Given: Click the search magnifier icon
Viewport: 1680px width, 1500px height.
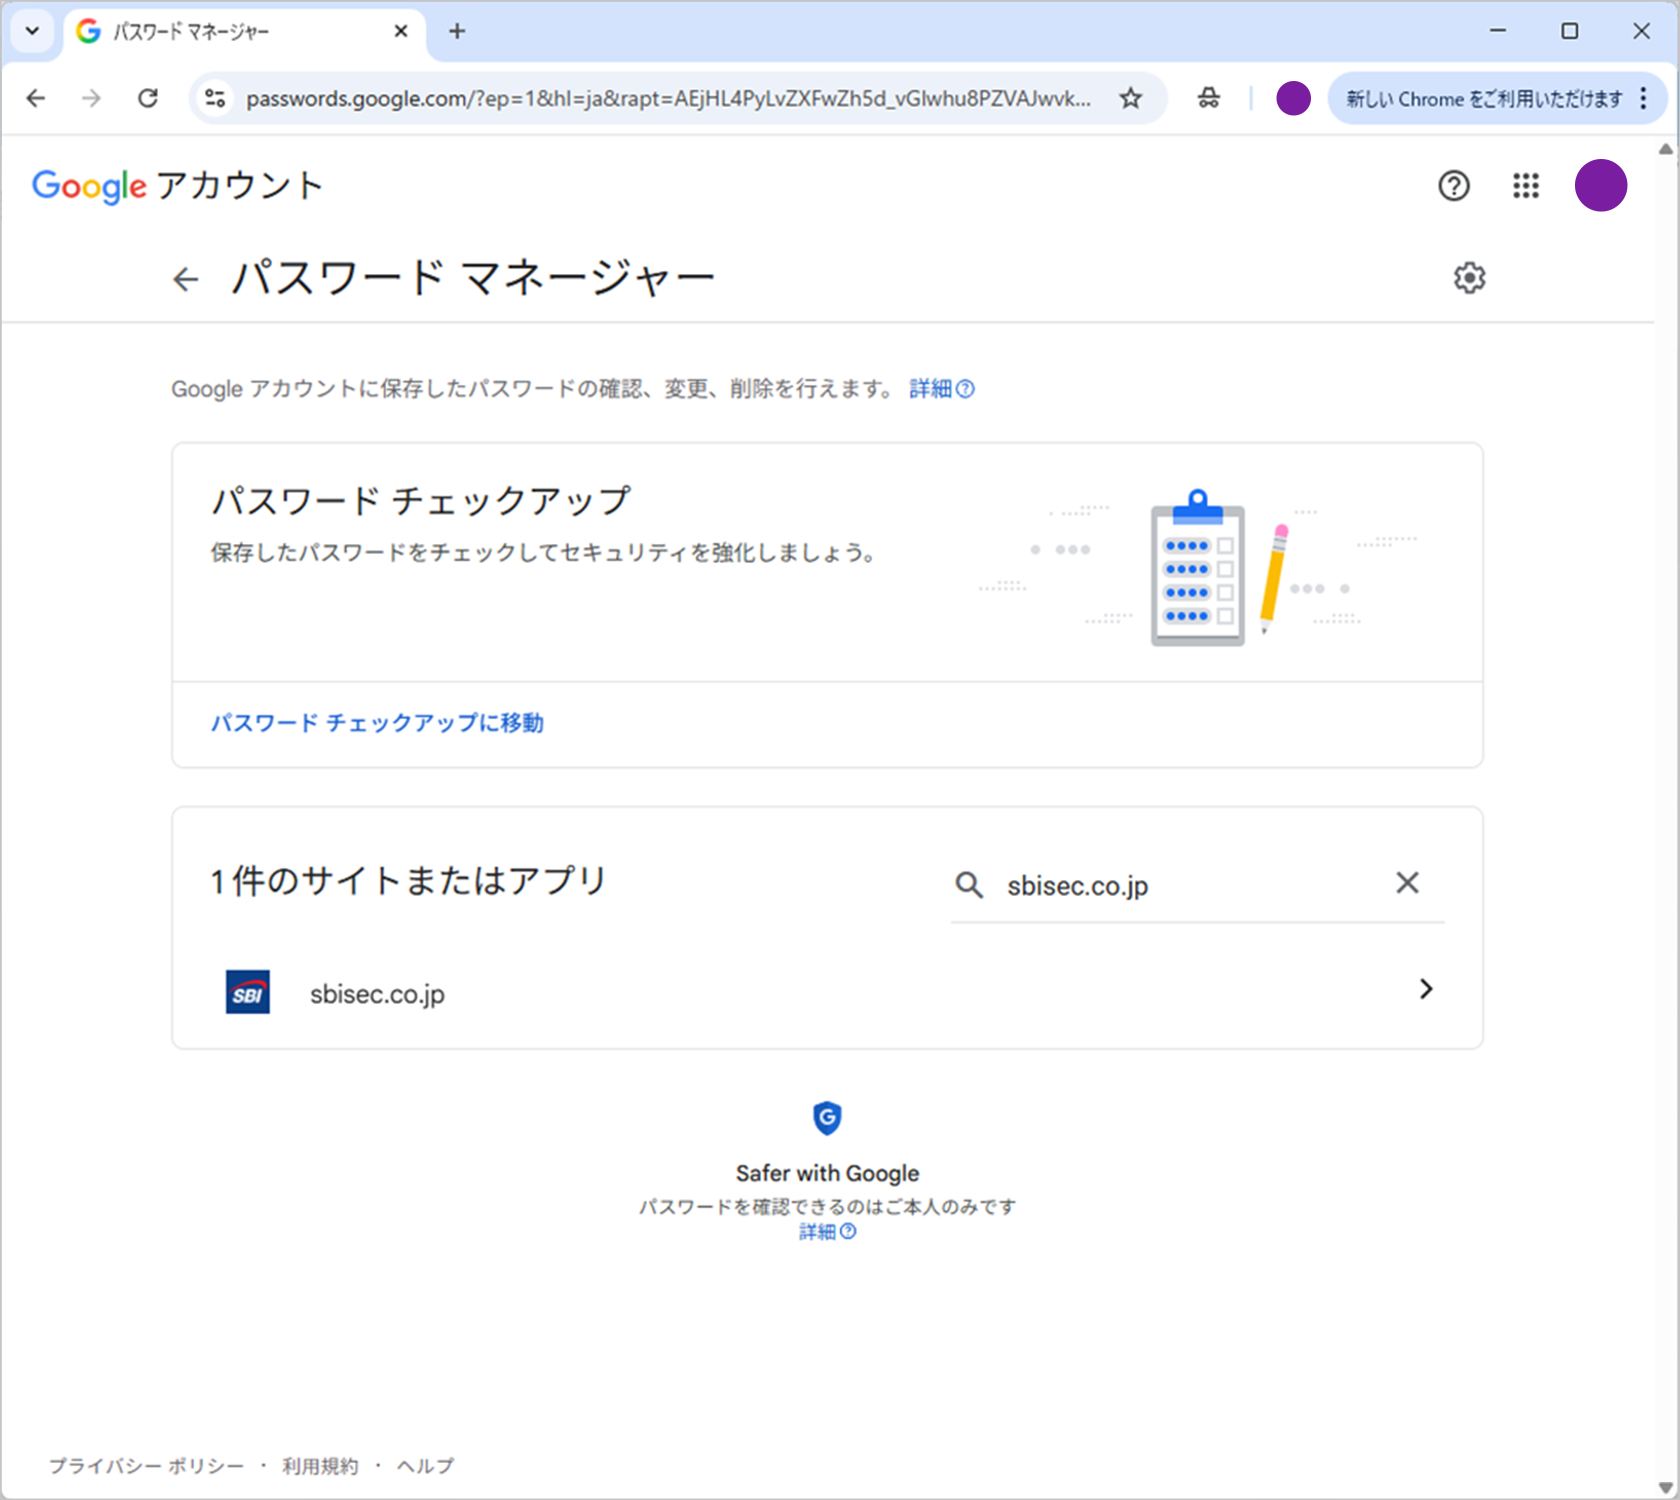Looking at the screenshot, I should click(x=968, y=885).
